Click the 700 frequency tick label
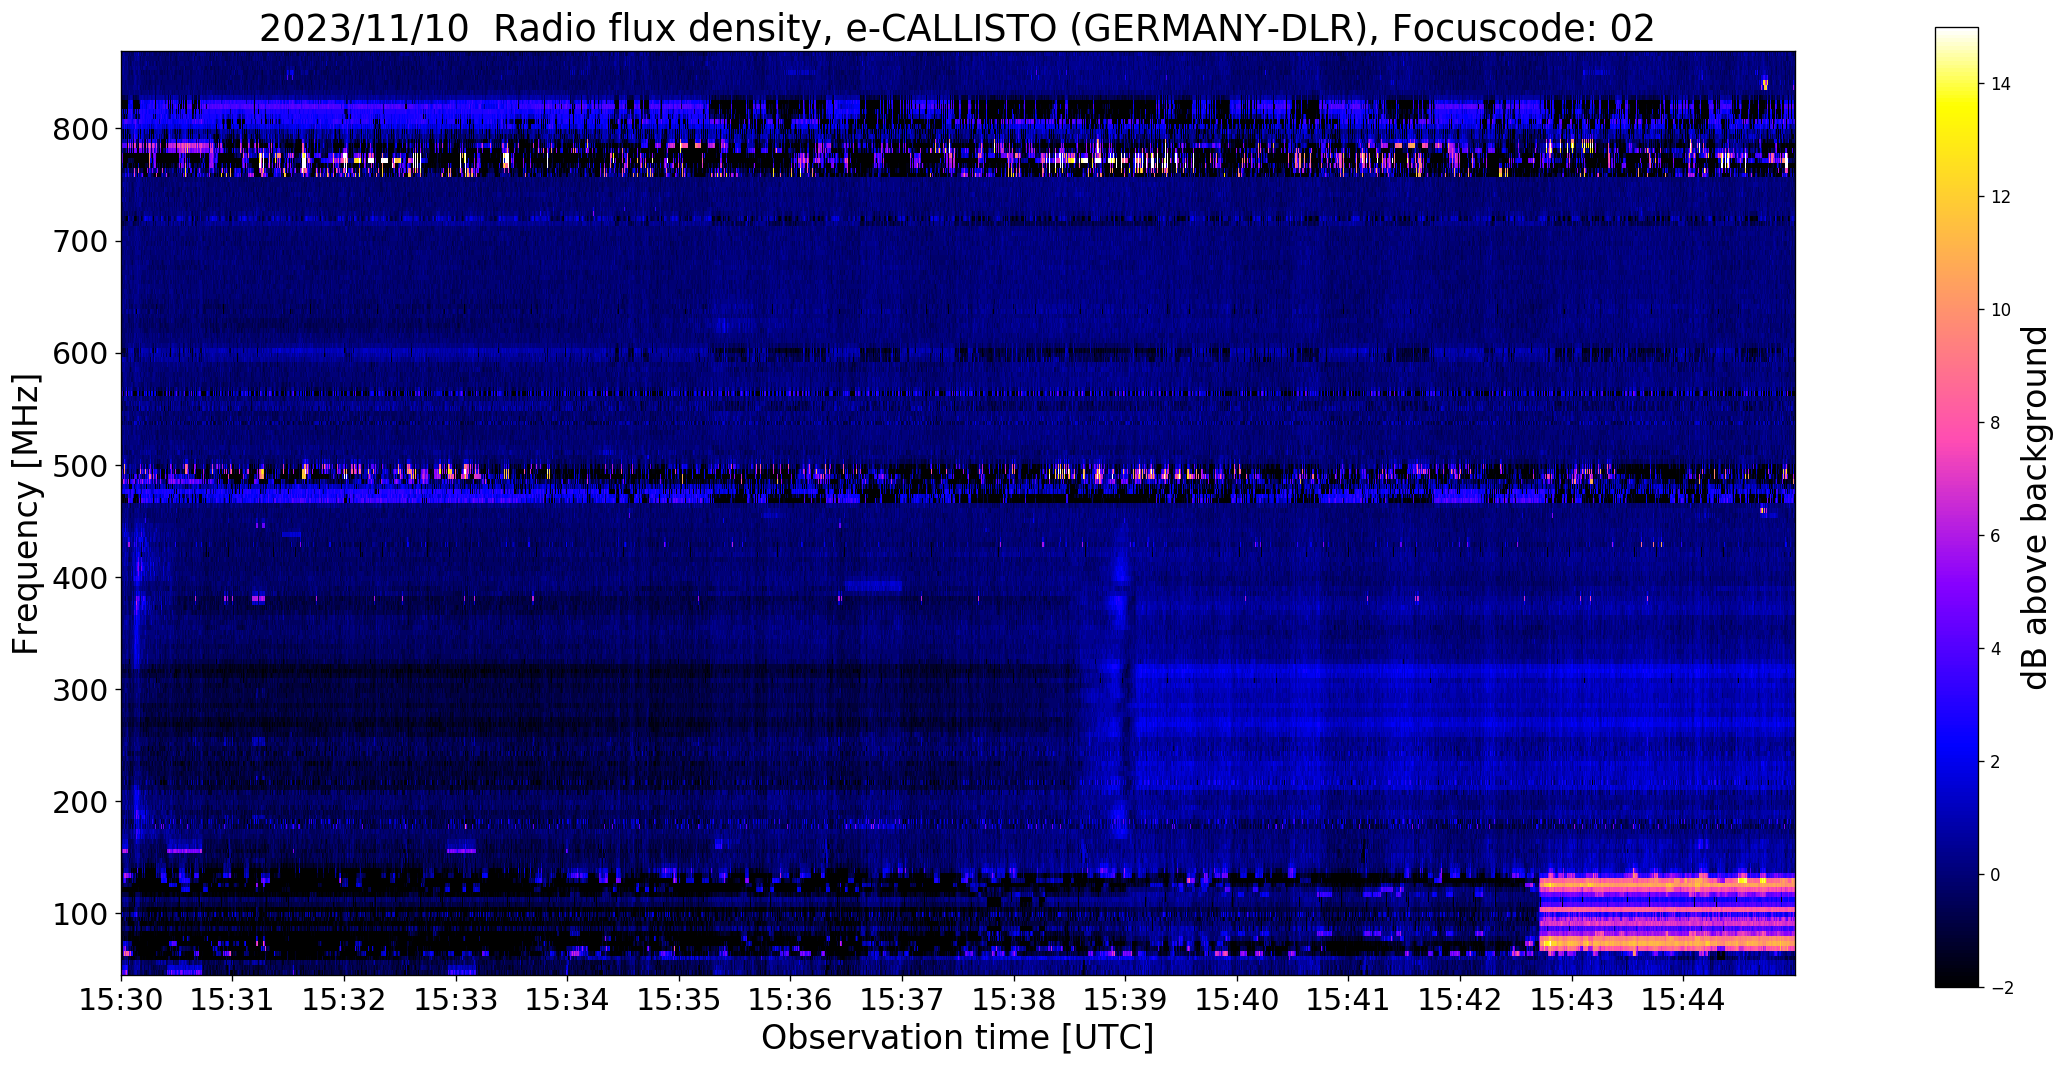 point(79,242)
